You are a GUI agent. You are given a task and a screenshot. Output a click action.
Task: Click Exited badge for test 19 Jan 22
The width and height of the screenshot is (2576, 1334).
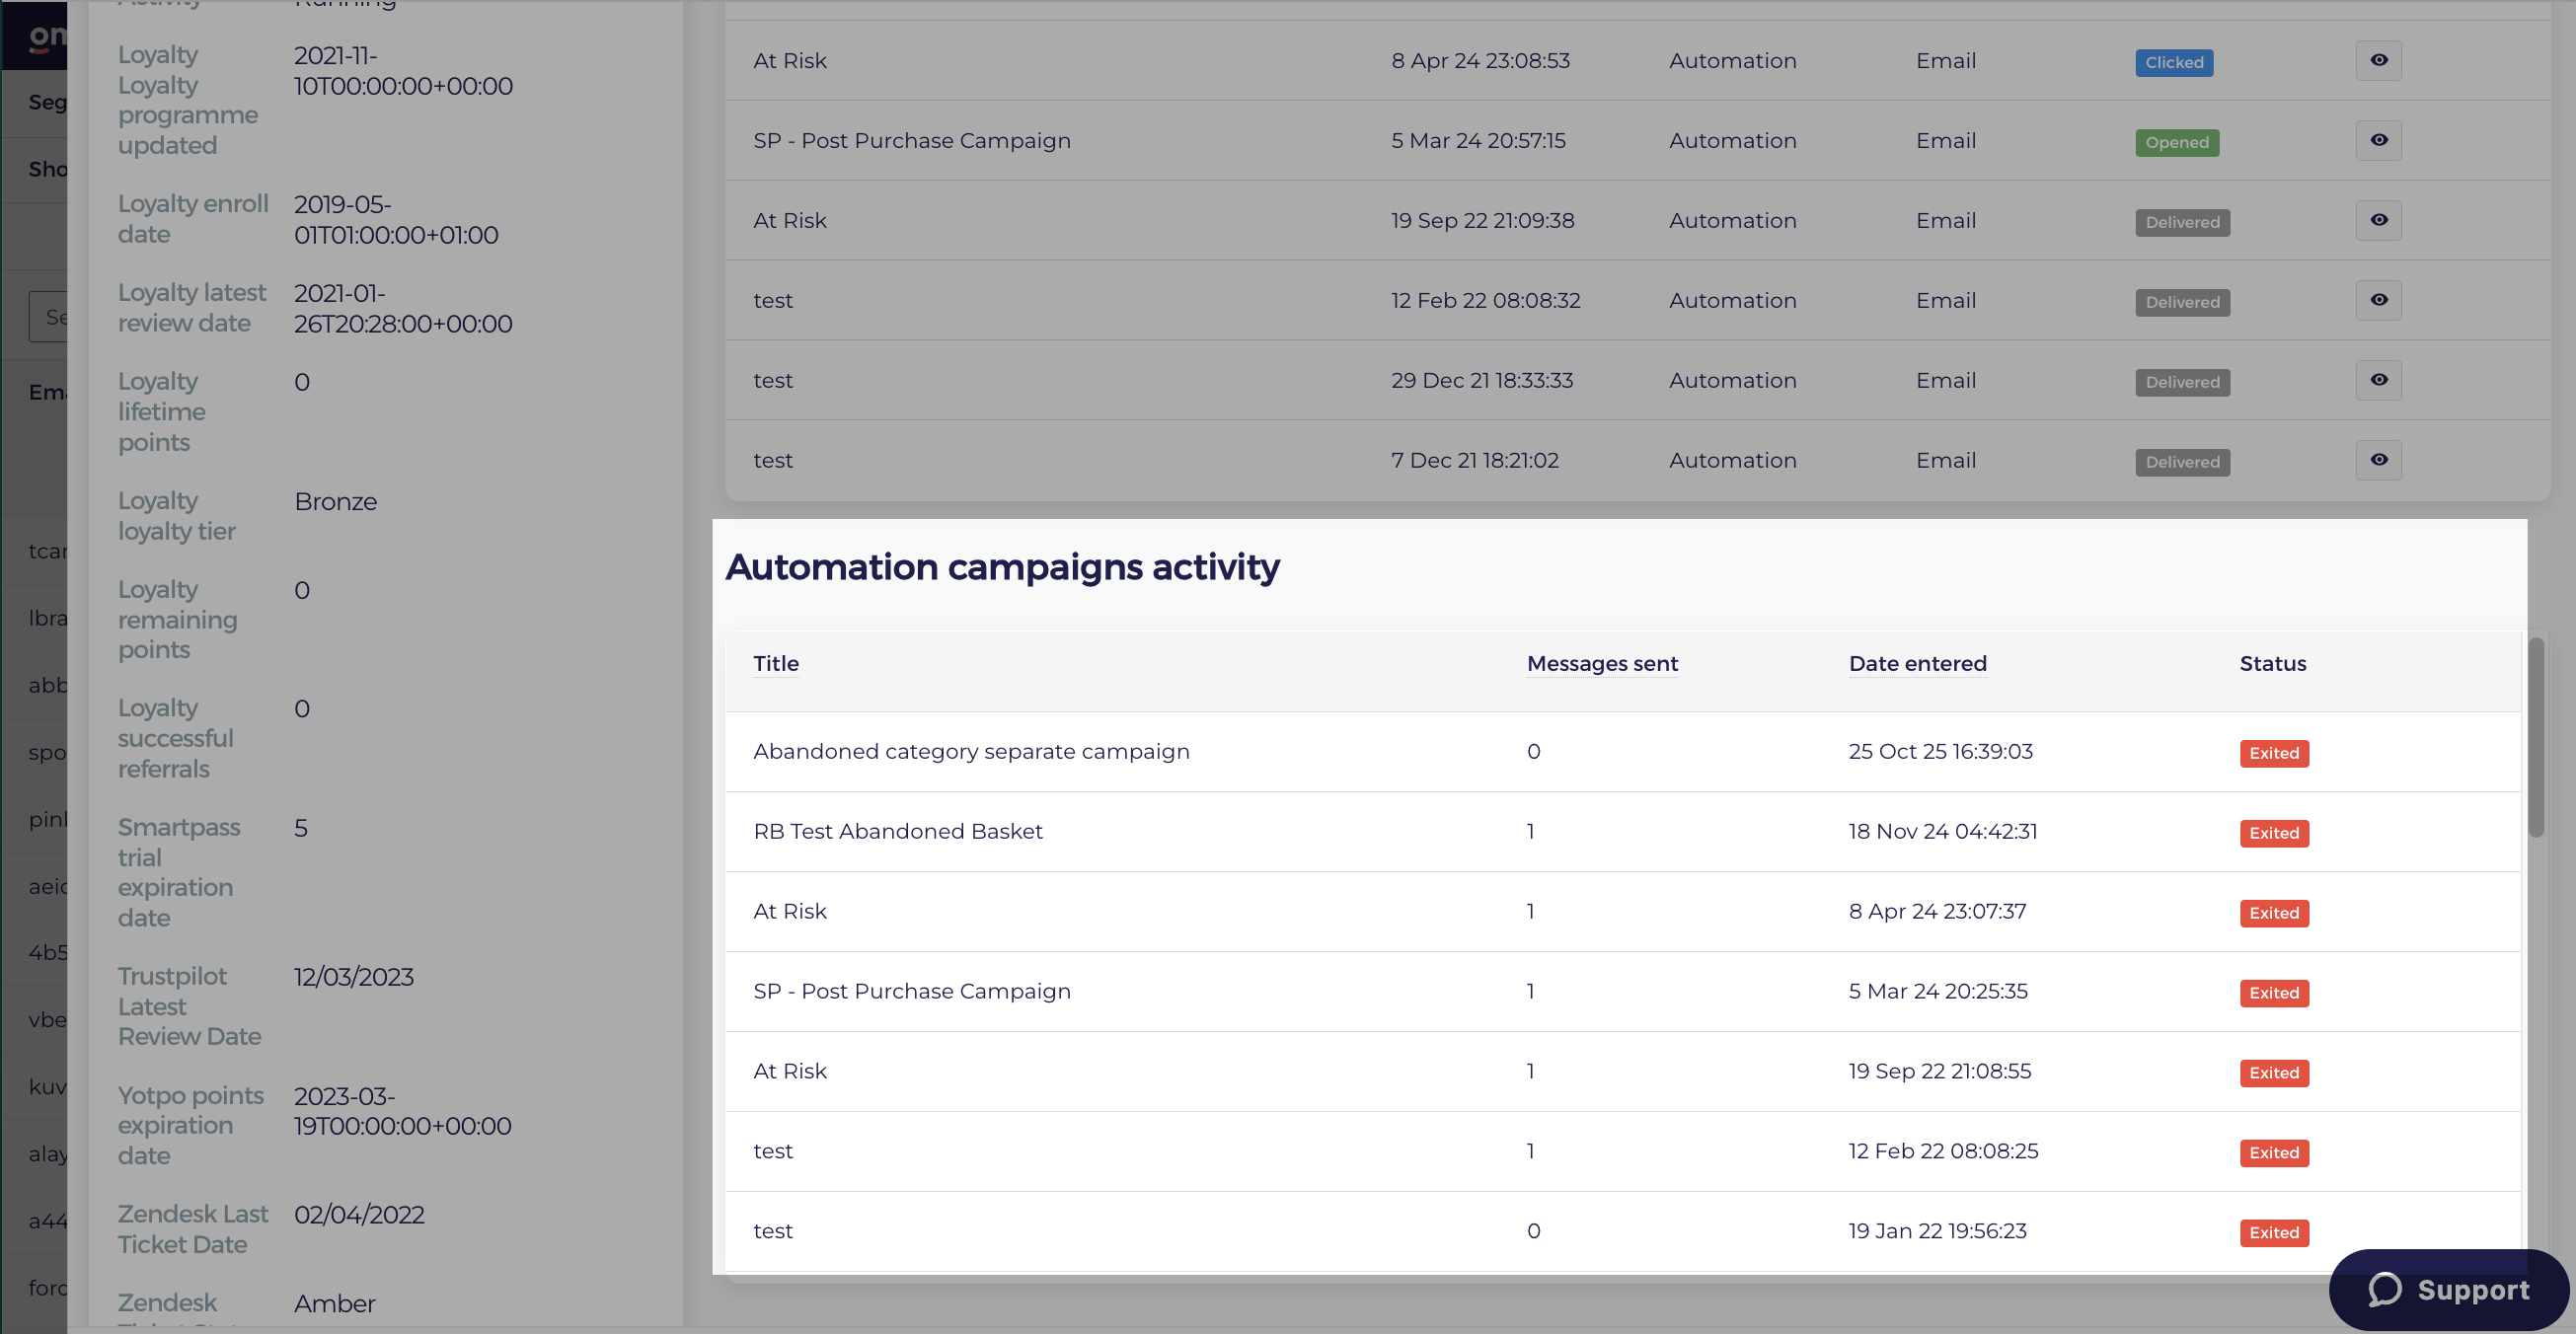[2274, 1233]
